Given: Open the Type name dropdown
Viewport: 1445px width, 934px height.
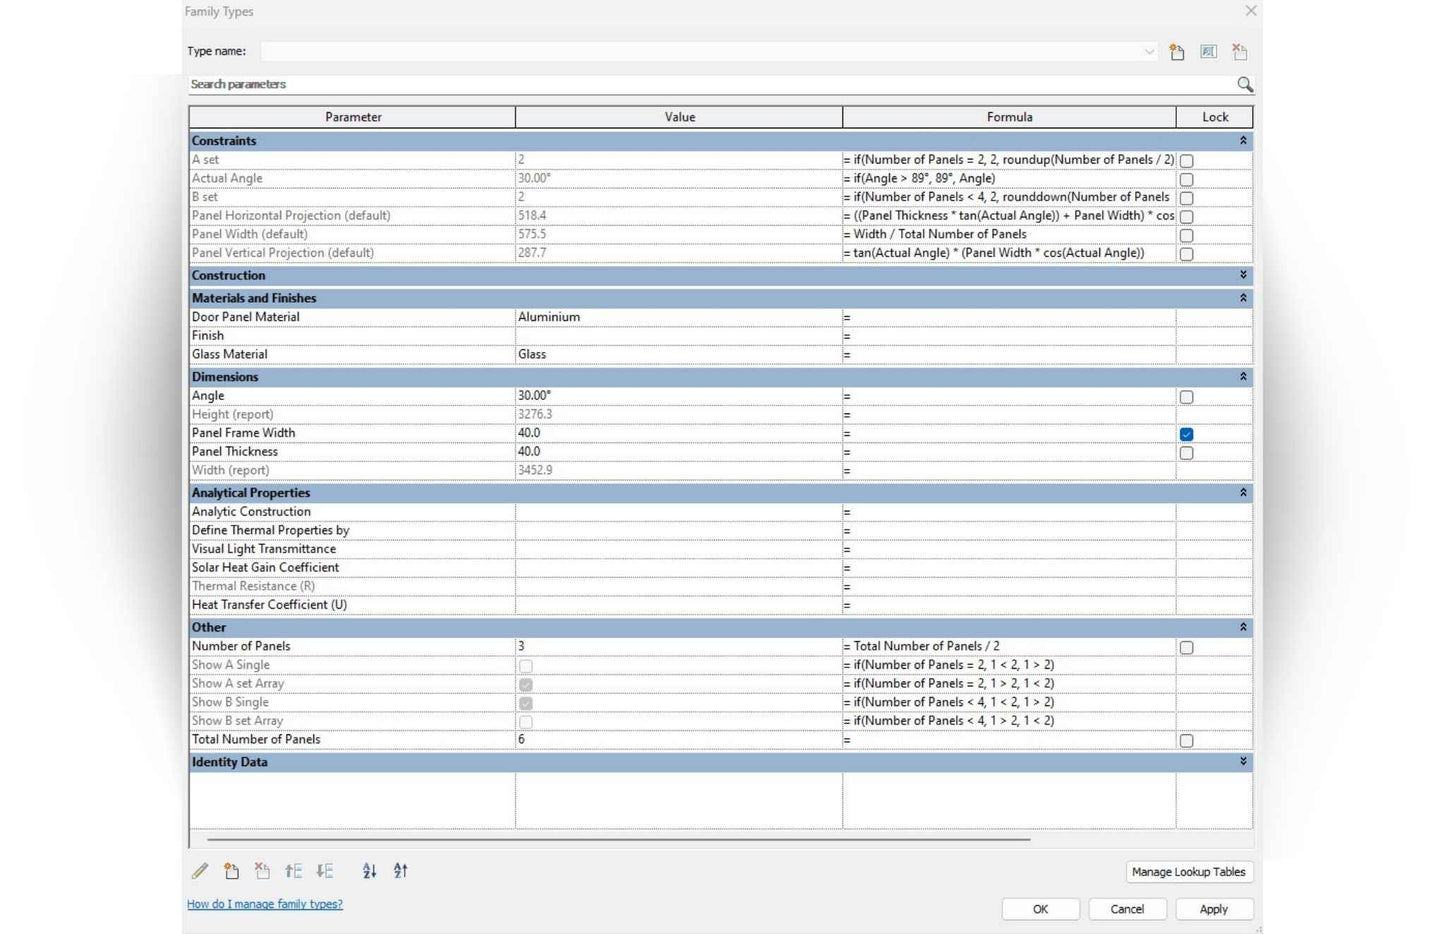Looking at the screenshot, I should coord(1149,52).
